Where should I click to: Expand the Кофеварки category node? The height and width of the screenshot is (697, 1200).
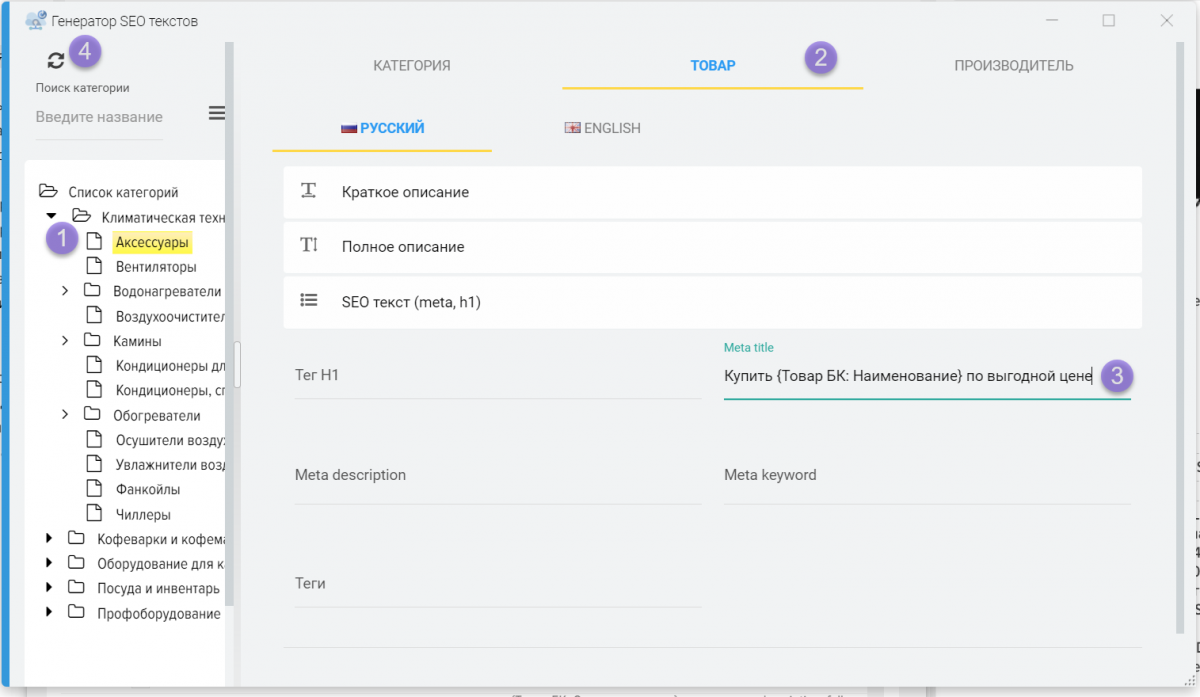(x=49, y=538)
